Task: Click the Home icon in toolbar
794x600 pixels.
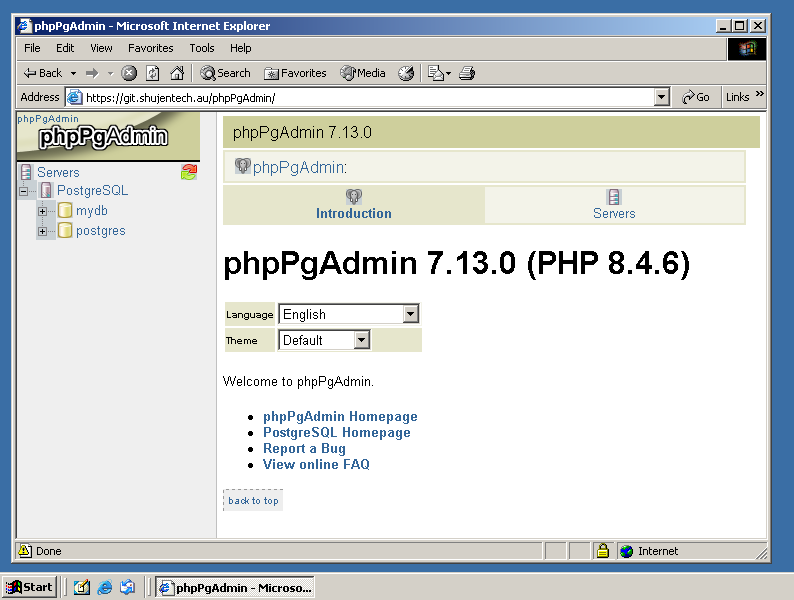Action: click(x=177, y=73)
